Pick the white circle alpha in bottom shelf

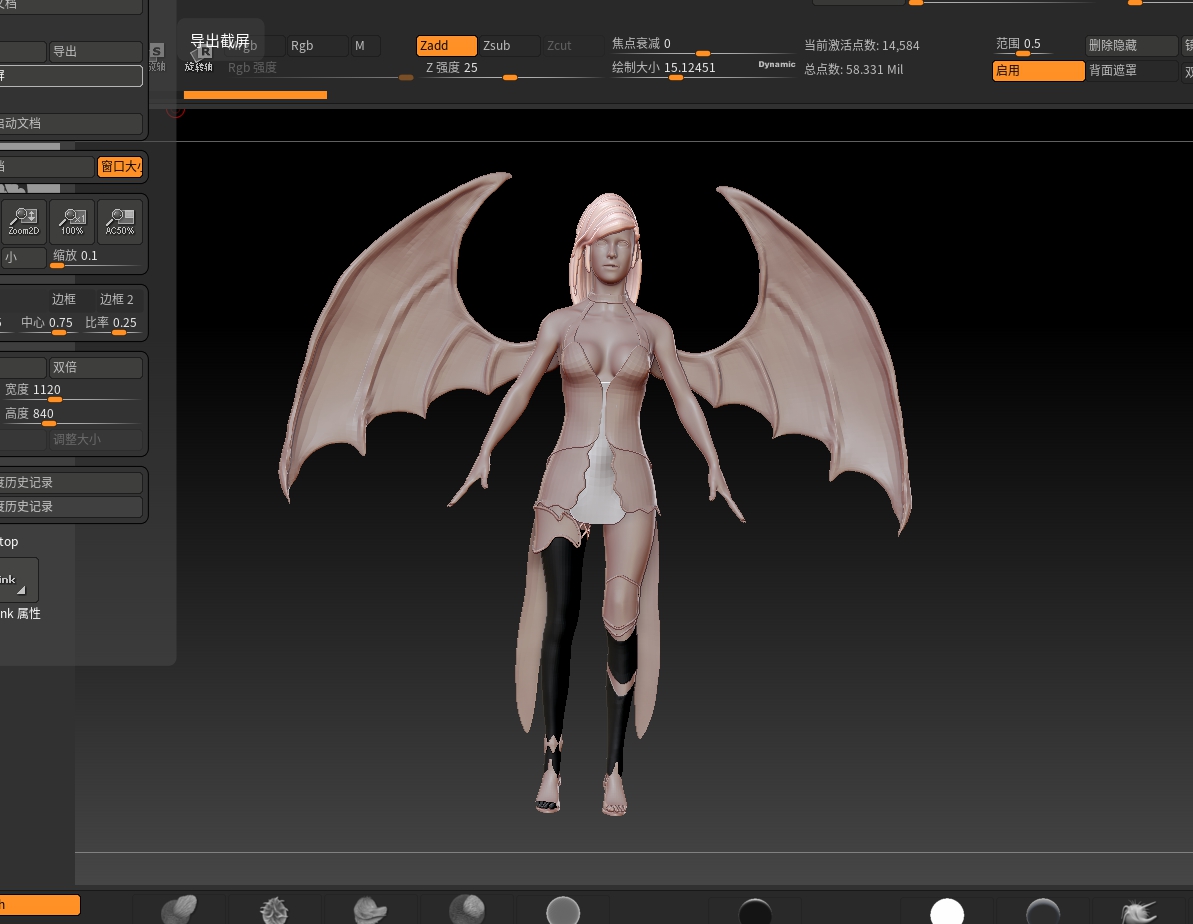point(947,912)
